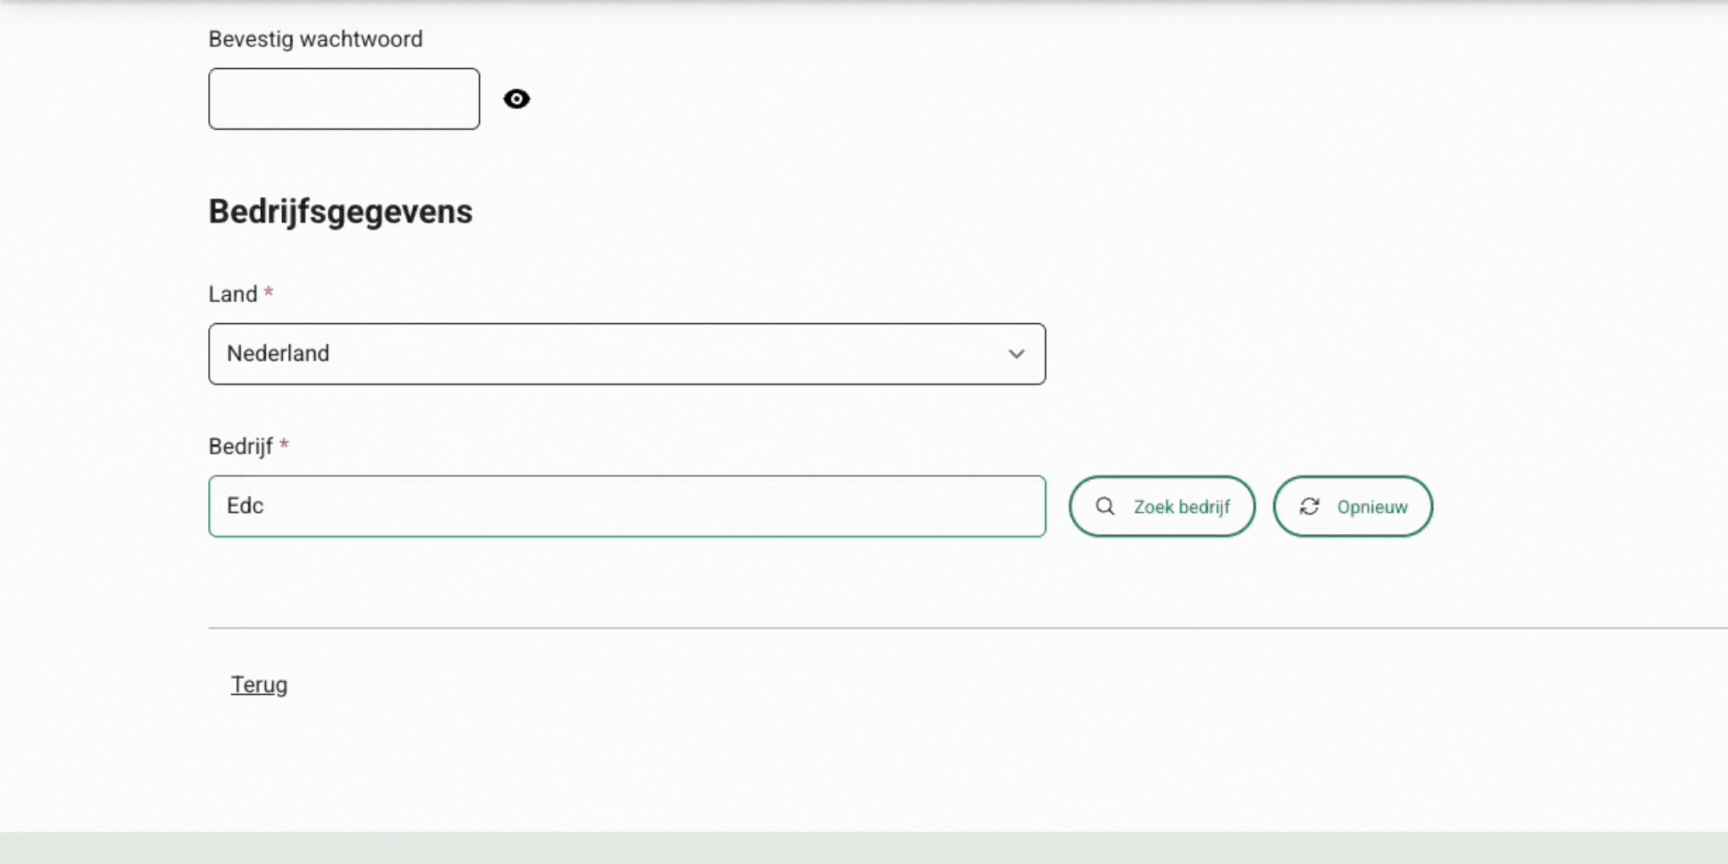Open the Land combo box
Screen dimensions: 1728x864
(x=626, y=354)
